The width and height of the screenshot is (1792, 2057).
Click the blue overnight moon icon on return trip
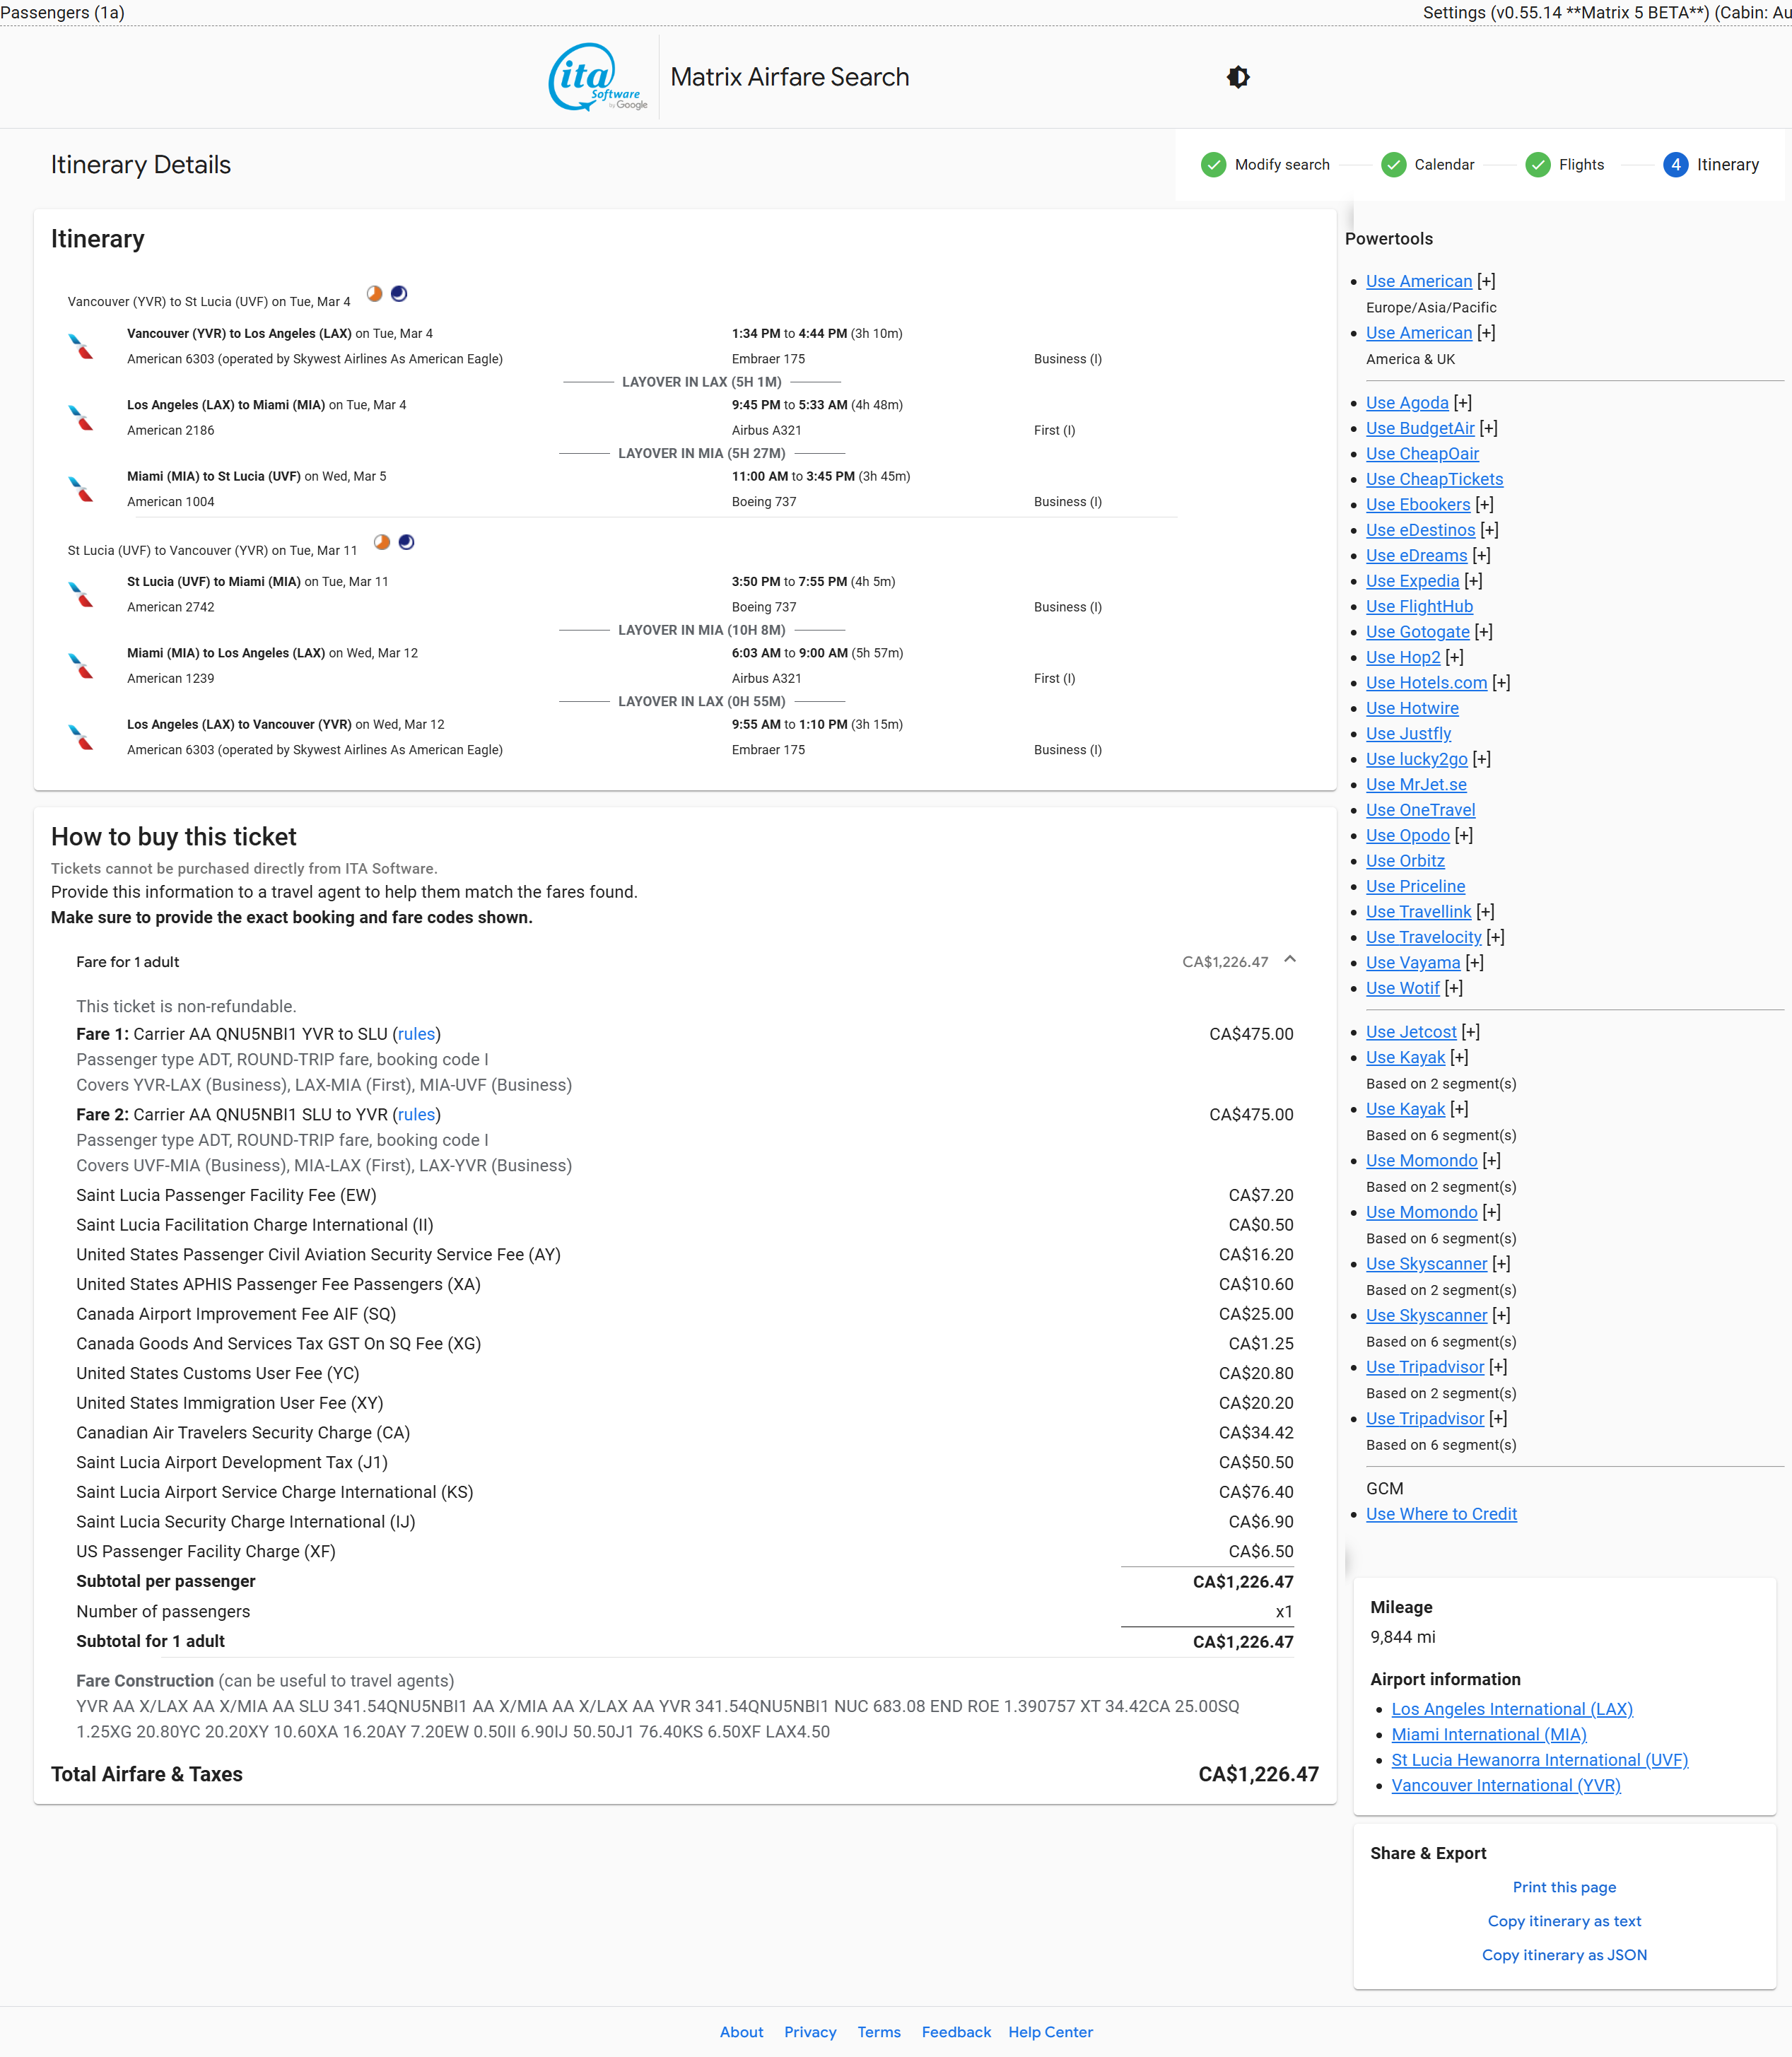[406, 542]
